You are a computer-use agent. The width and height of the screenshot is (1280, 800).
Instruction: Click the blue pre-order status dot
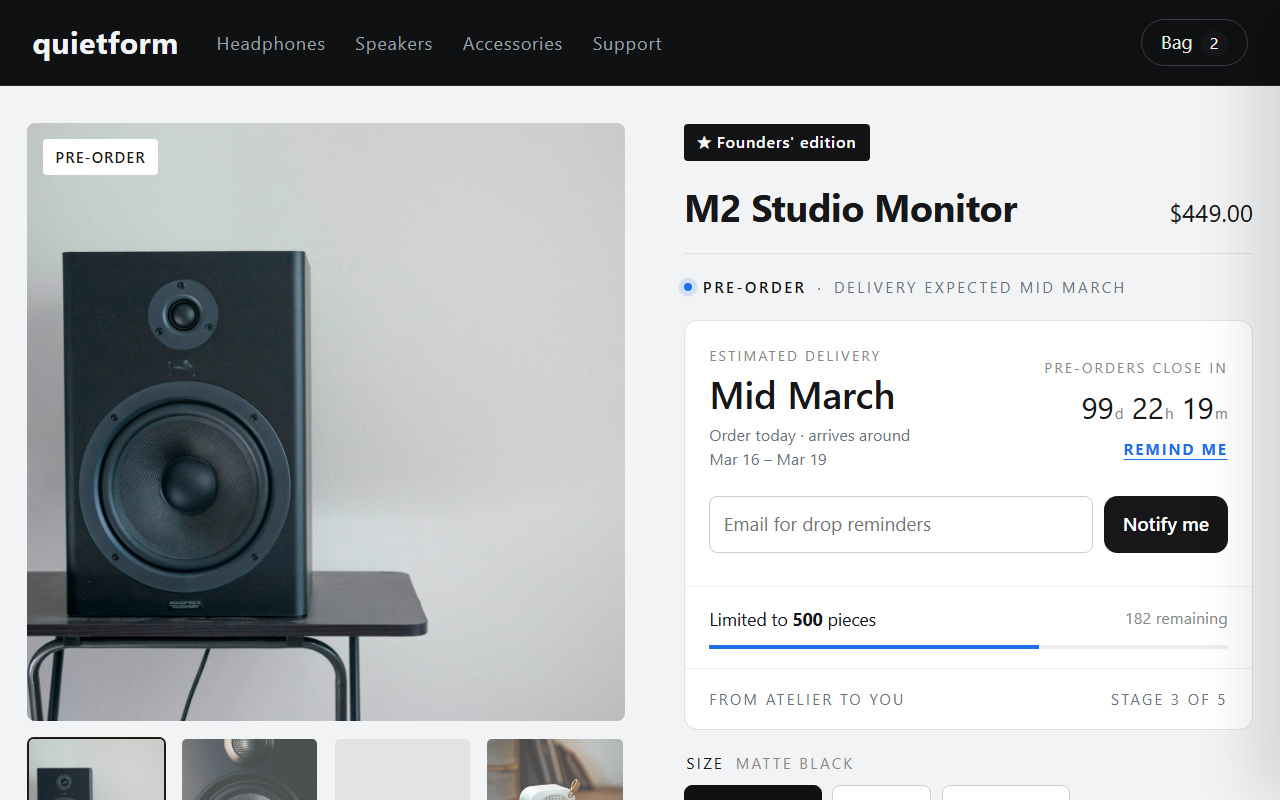[x=688, y=288]
